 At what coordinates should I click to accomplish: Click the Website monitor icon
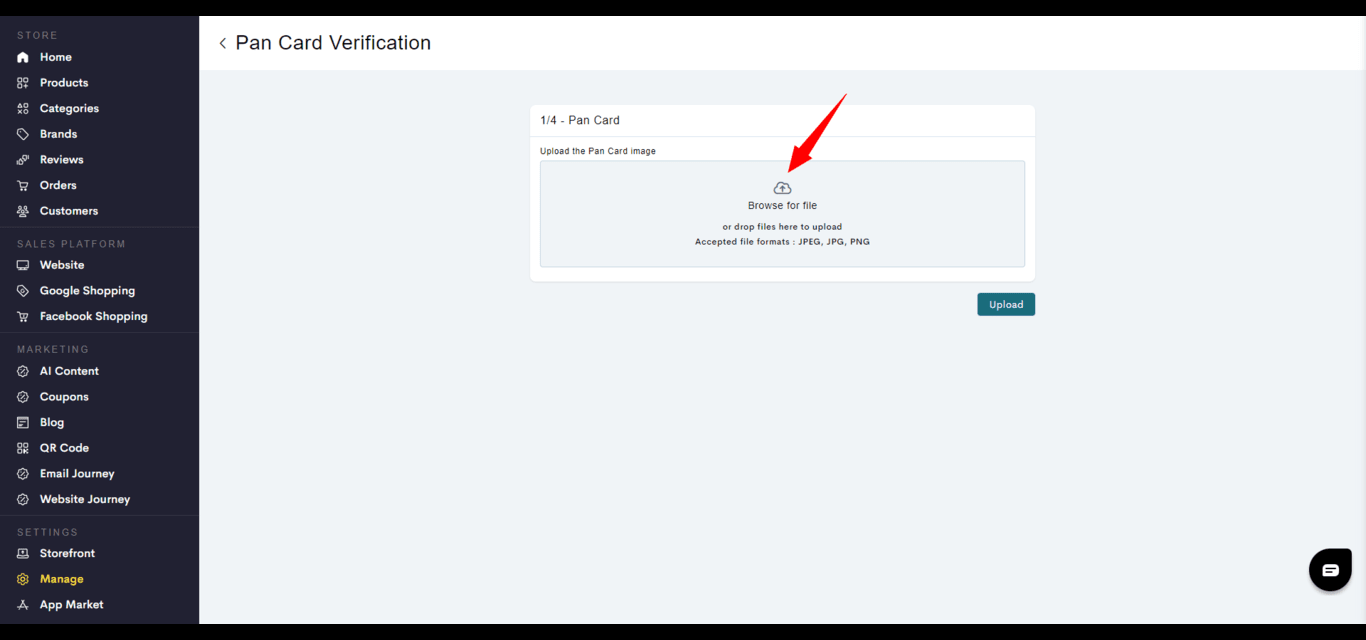pyautogui.click(x=23, y=265)
